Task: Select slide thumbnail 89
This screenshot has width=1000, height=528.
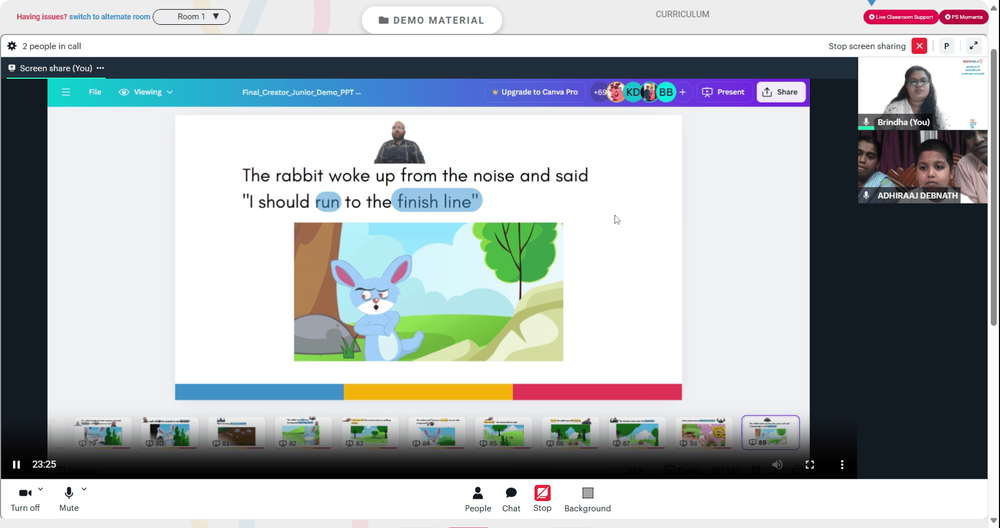Action: click(770, 433)
